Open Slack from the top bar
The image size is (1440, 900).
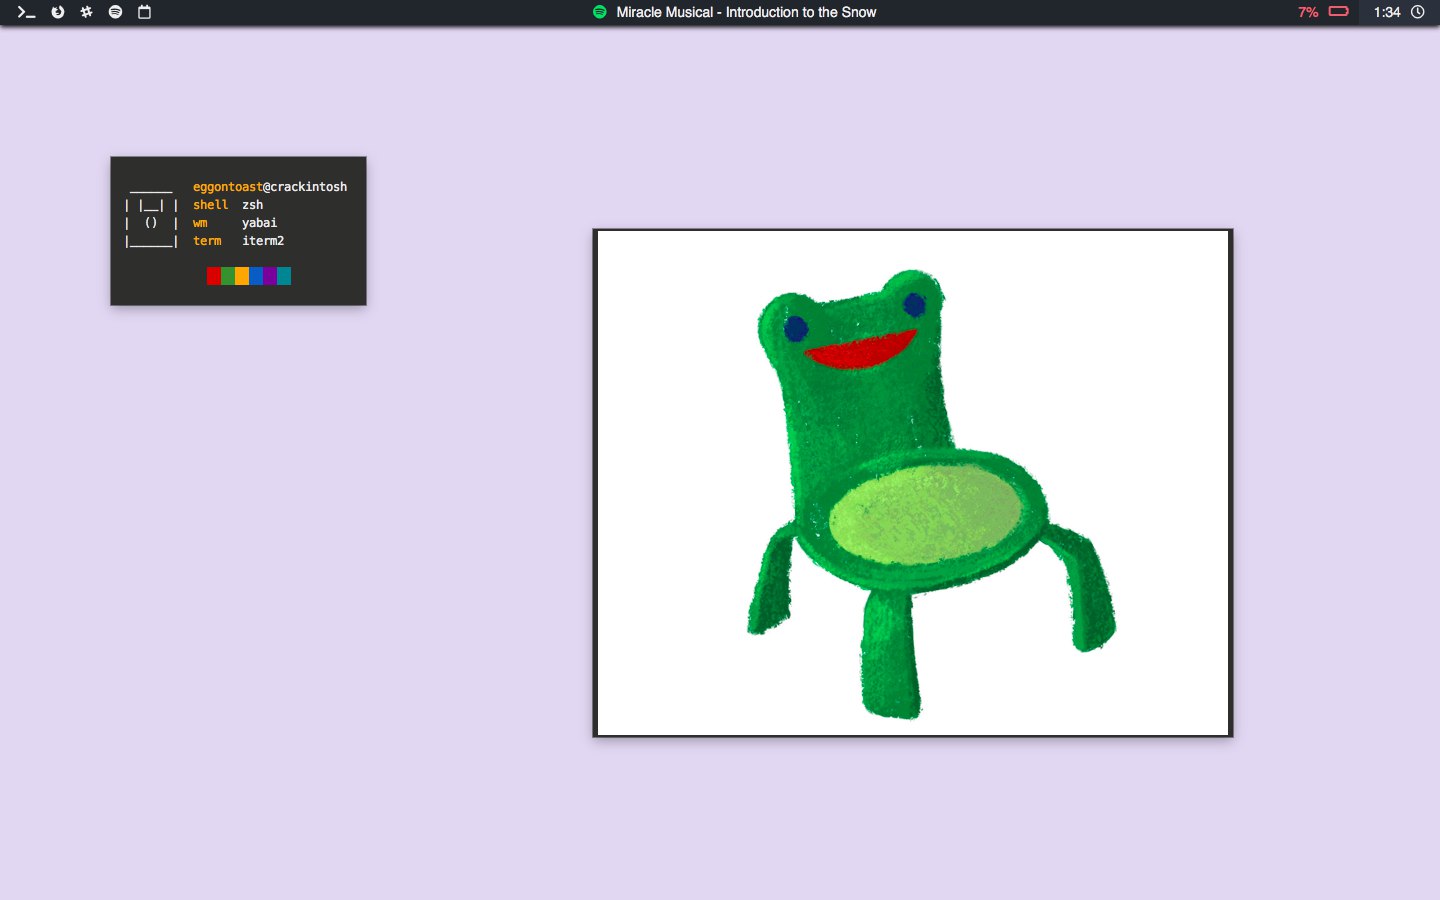click(86, 12)
